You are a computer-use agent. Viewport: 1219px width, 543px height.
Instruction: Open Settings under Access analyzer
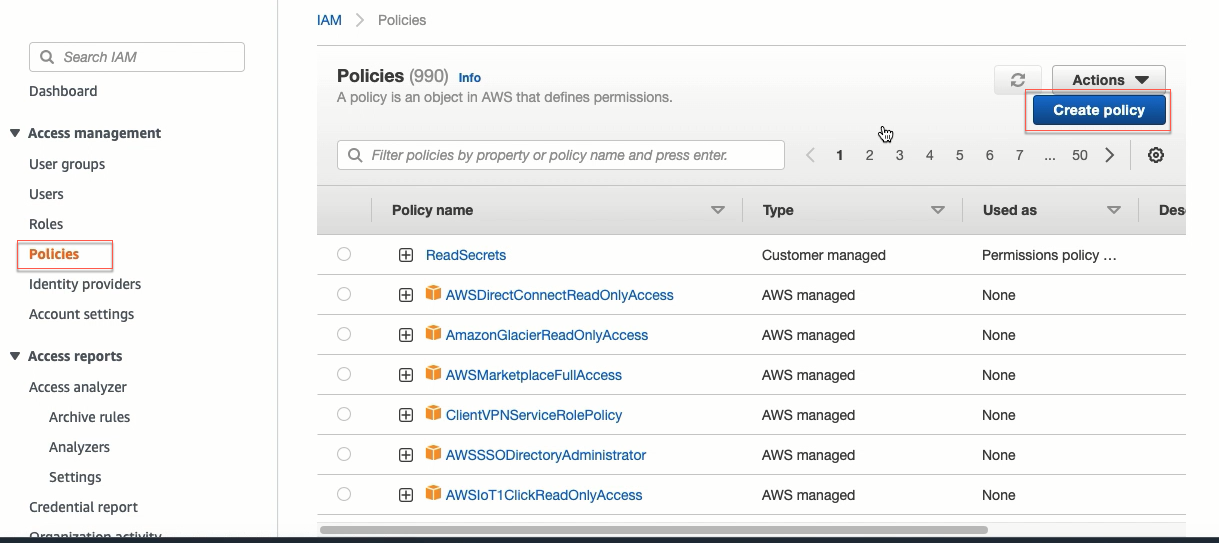click(75, 477)
